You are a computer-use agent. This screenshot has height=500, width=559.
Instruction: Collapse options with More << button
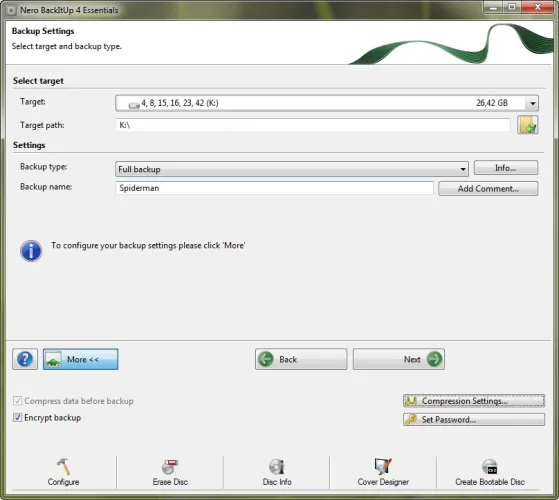pyautogui.click(x=81, y=359)
